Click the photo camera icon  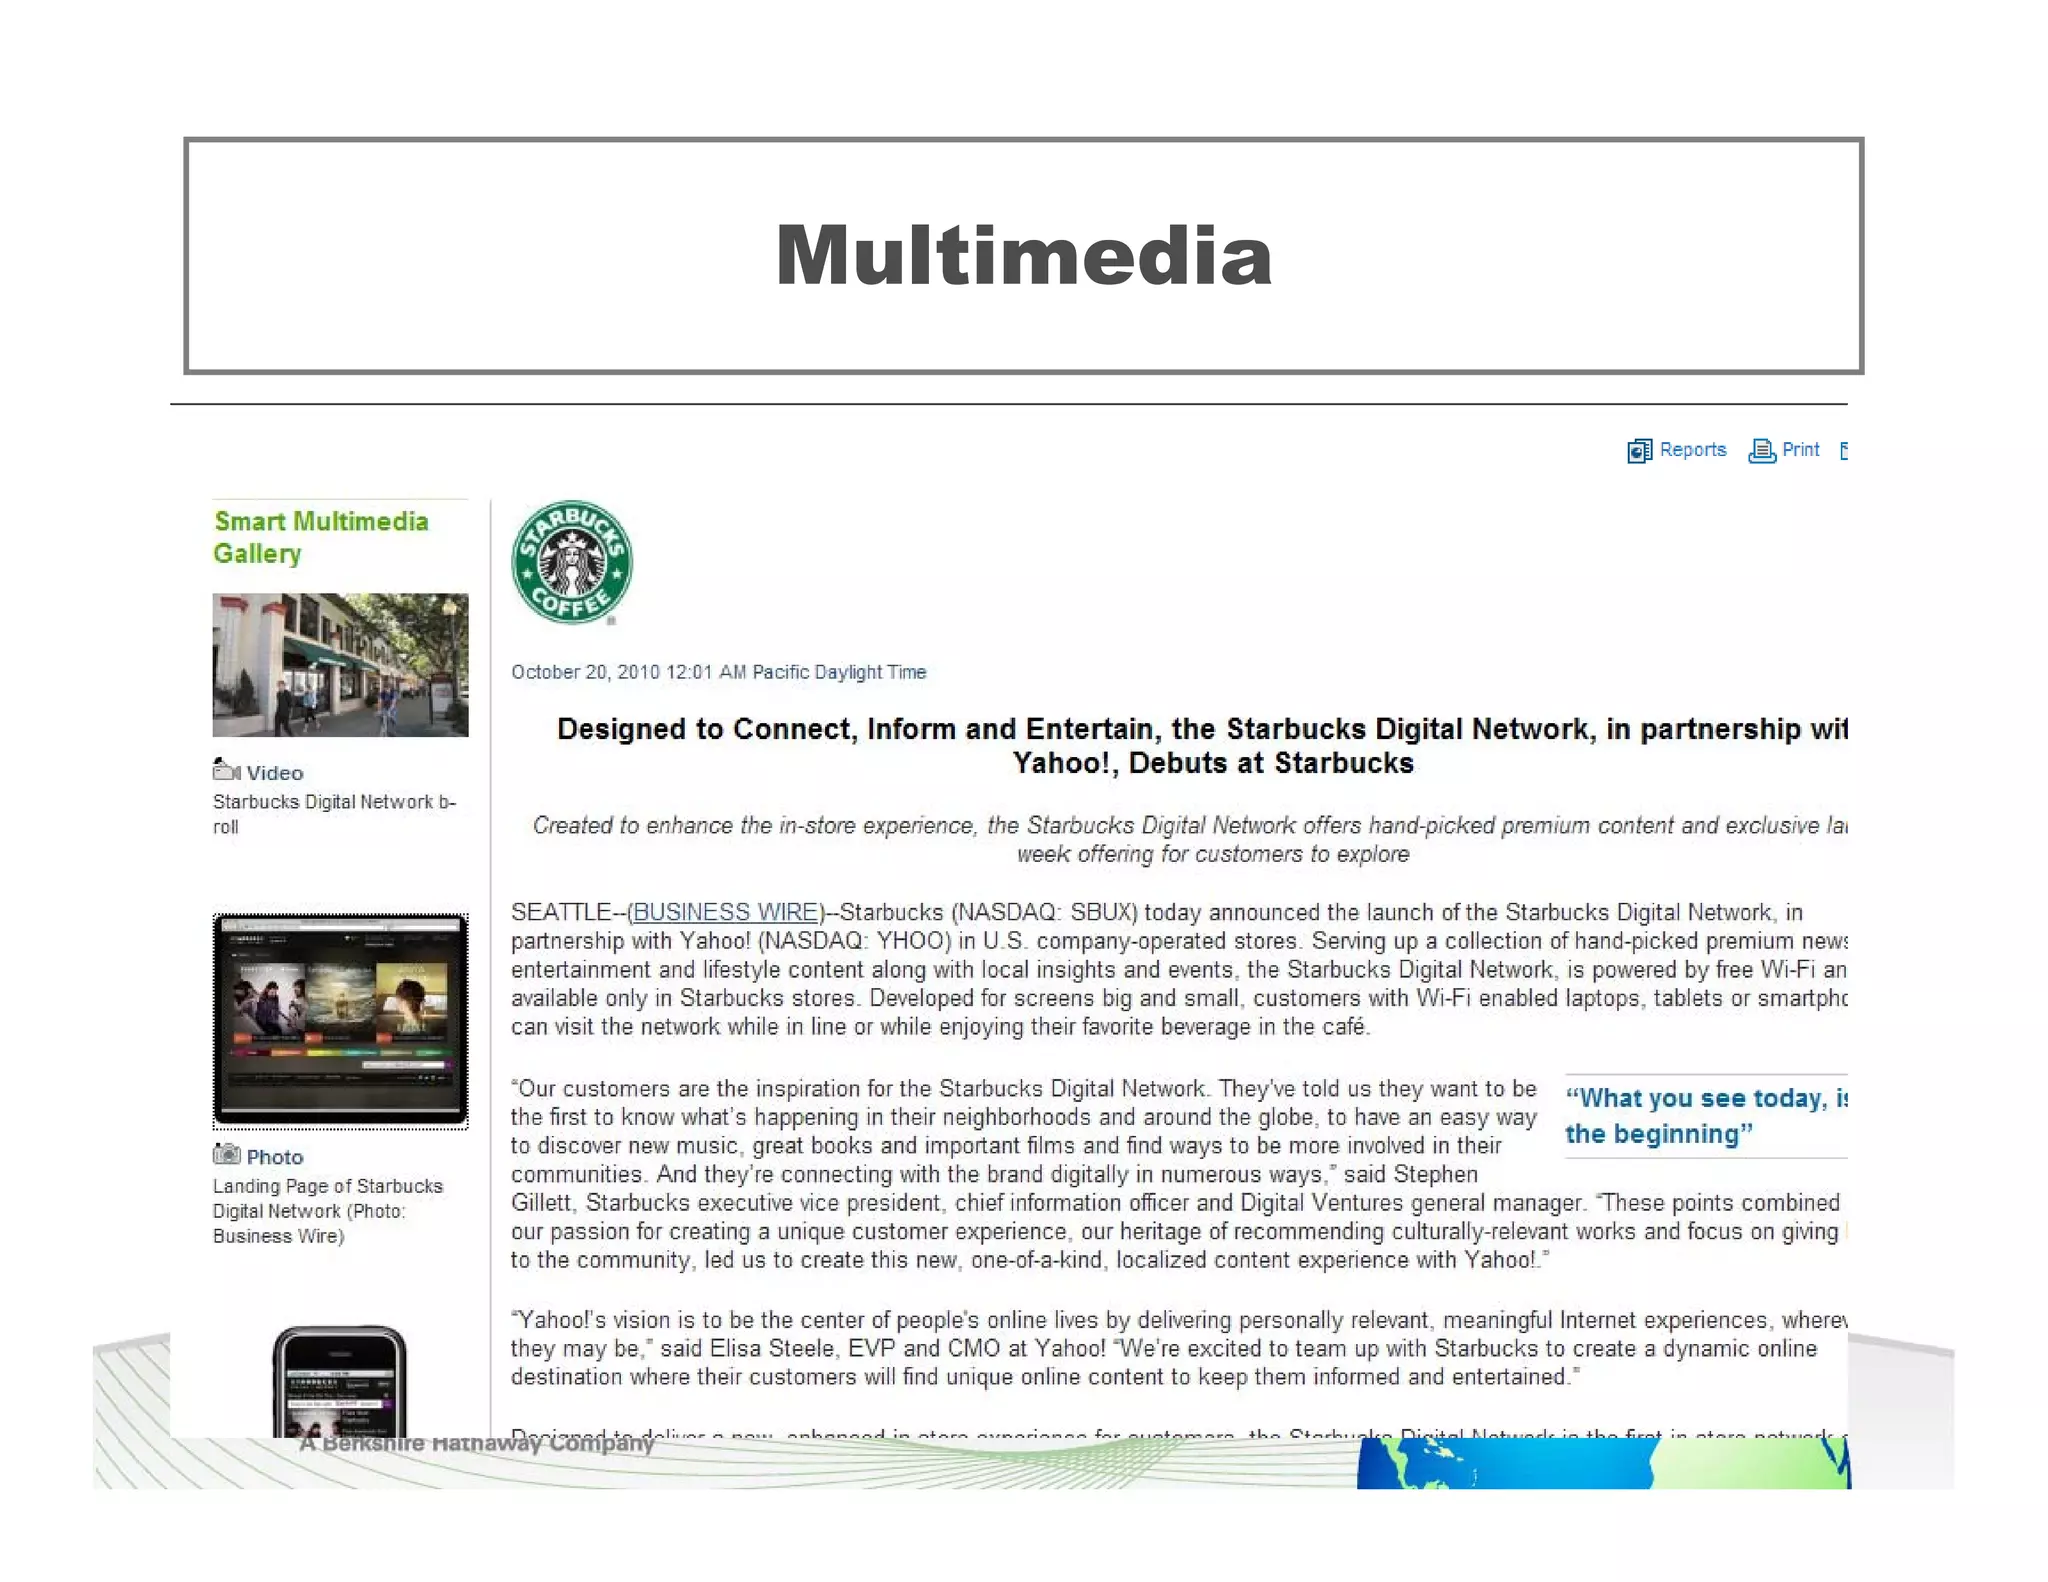[227, 1154]
